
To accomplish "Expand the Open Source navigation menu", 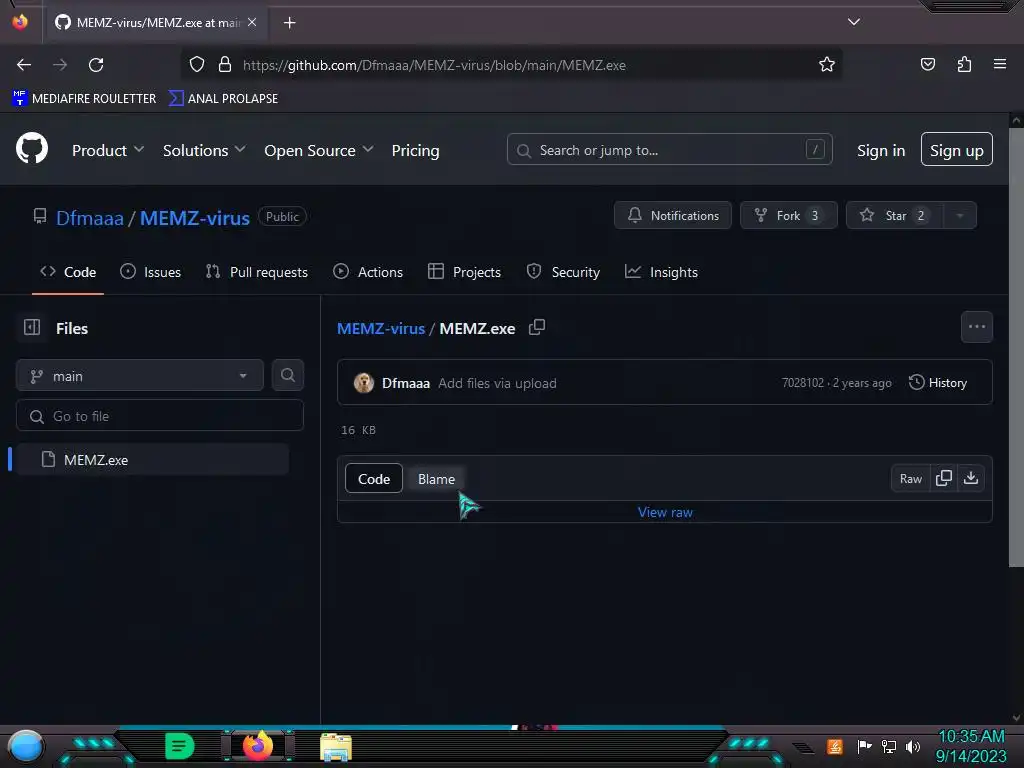I will click(x=319, y=150).
